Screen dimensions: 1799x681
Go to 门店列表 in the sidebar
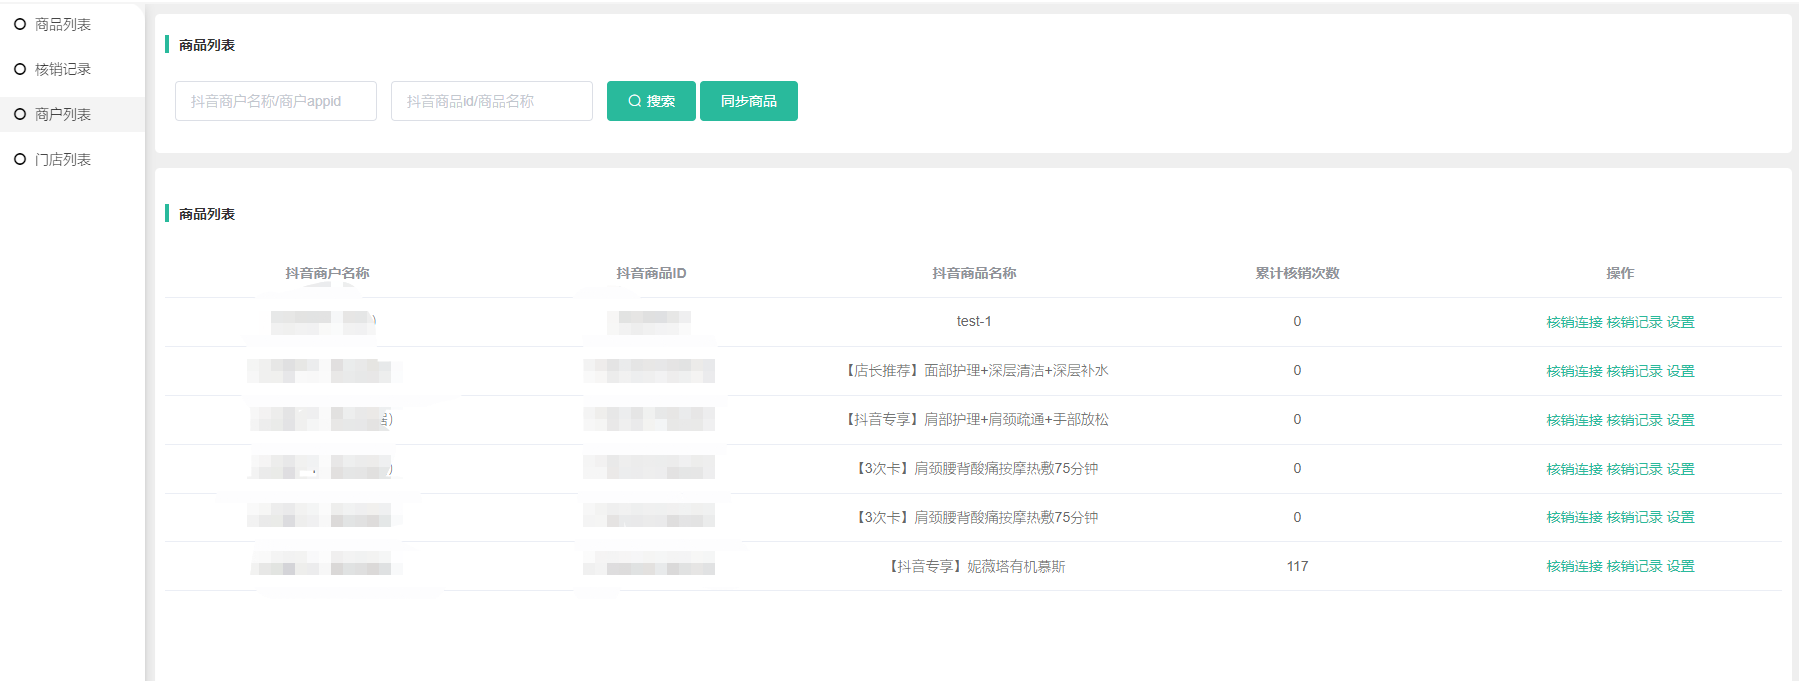[x=62, y=159]
